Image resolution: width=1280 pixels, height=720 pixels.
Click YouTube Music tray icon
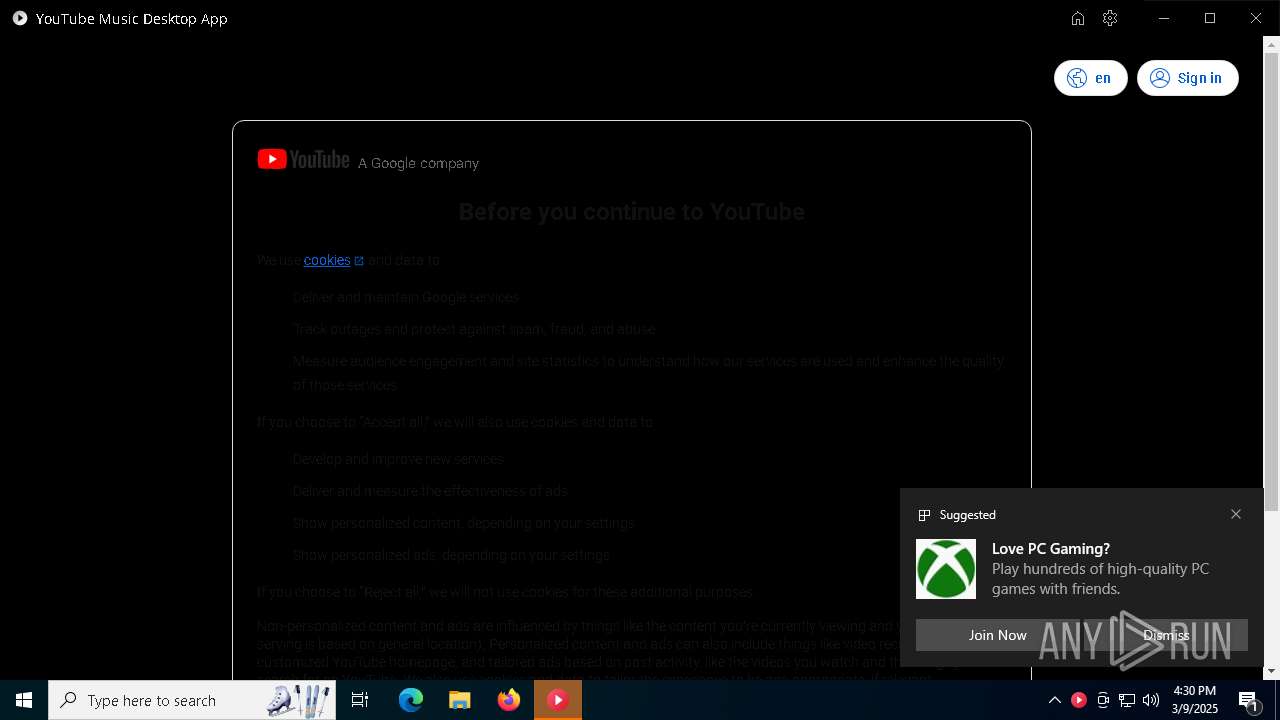(x=1079, y=700)
